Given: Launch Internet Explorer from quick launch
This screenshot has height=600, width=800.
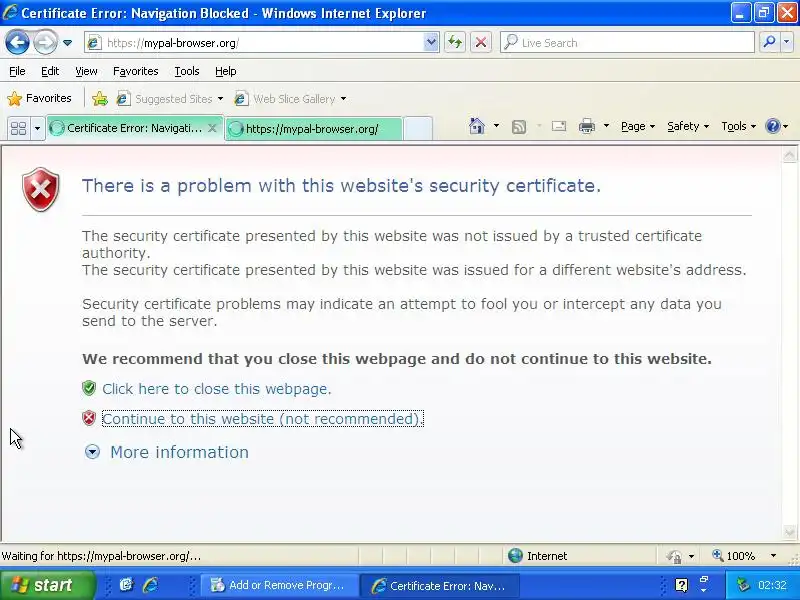Looking at the screenshot, I should (x=151, y=585).
